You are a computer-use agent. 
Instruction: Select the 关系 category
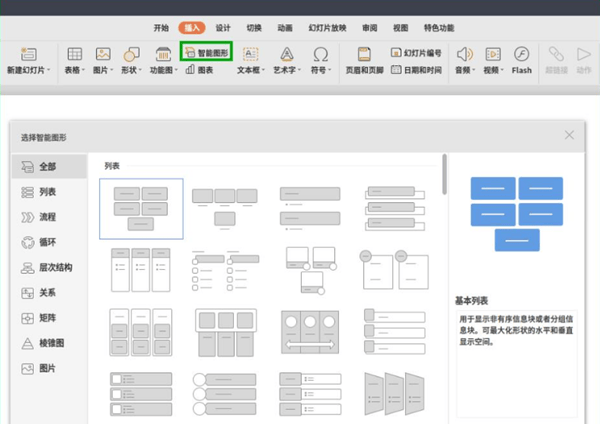coord(49,293)
